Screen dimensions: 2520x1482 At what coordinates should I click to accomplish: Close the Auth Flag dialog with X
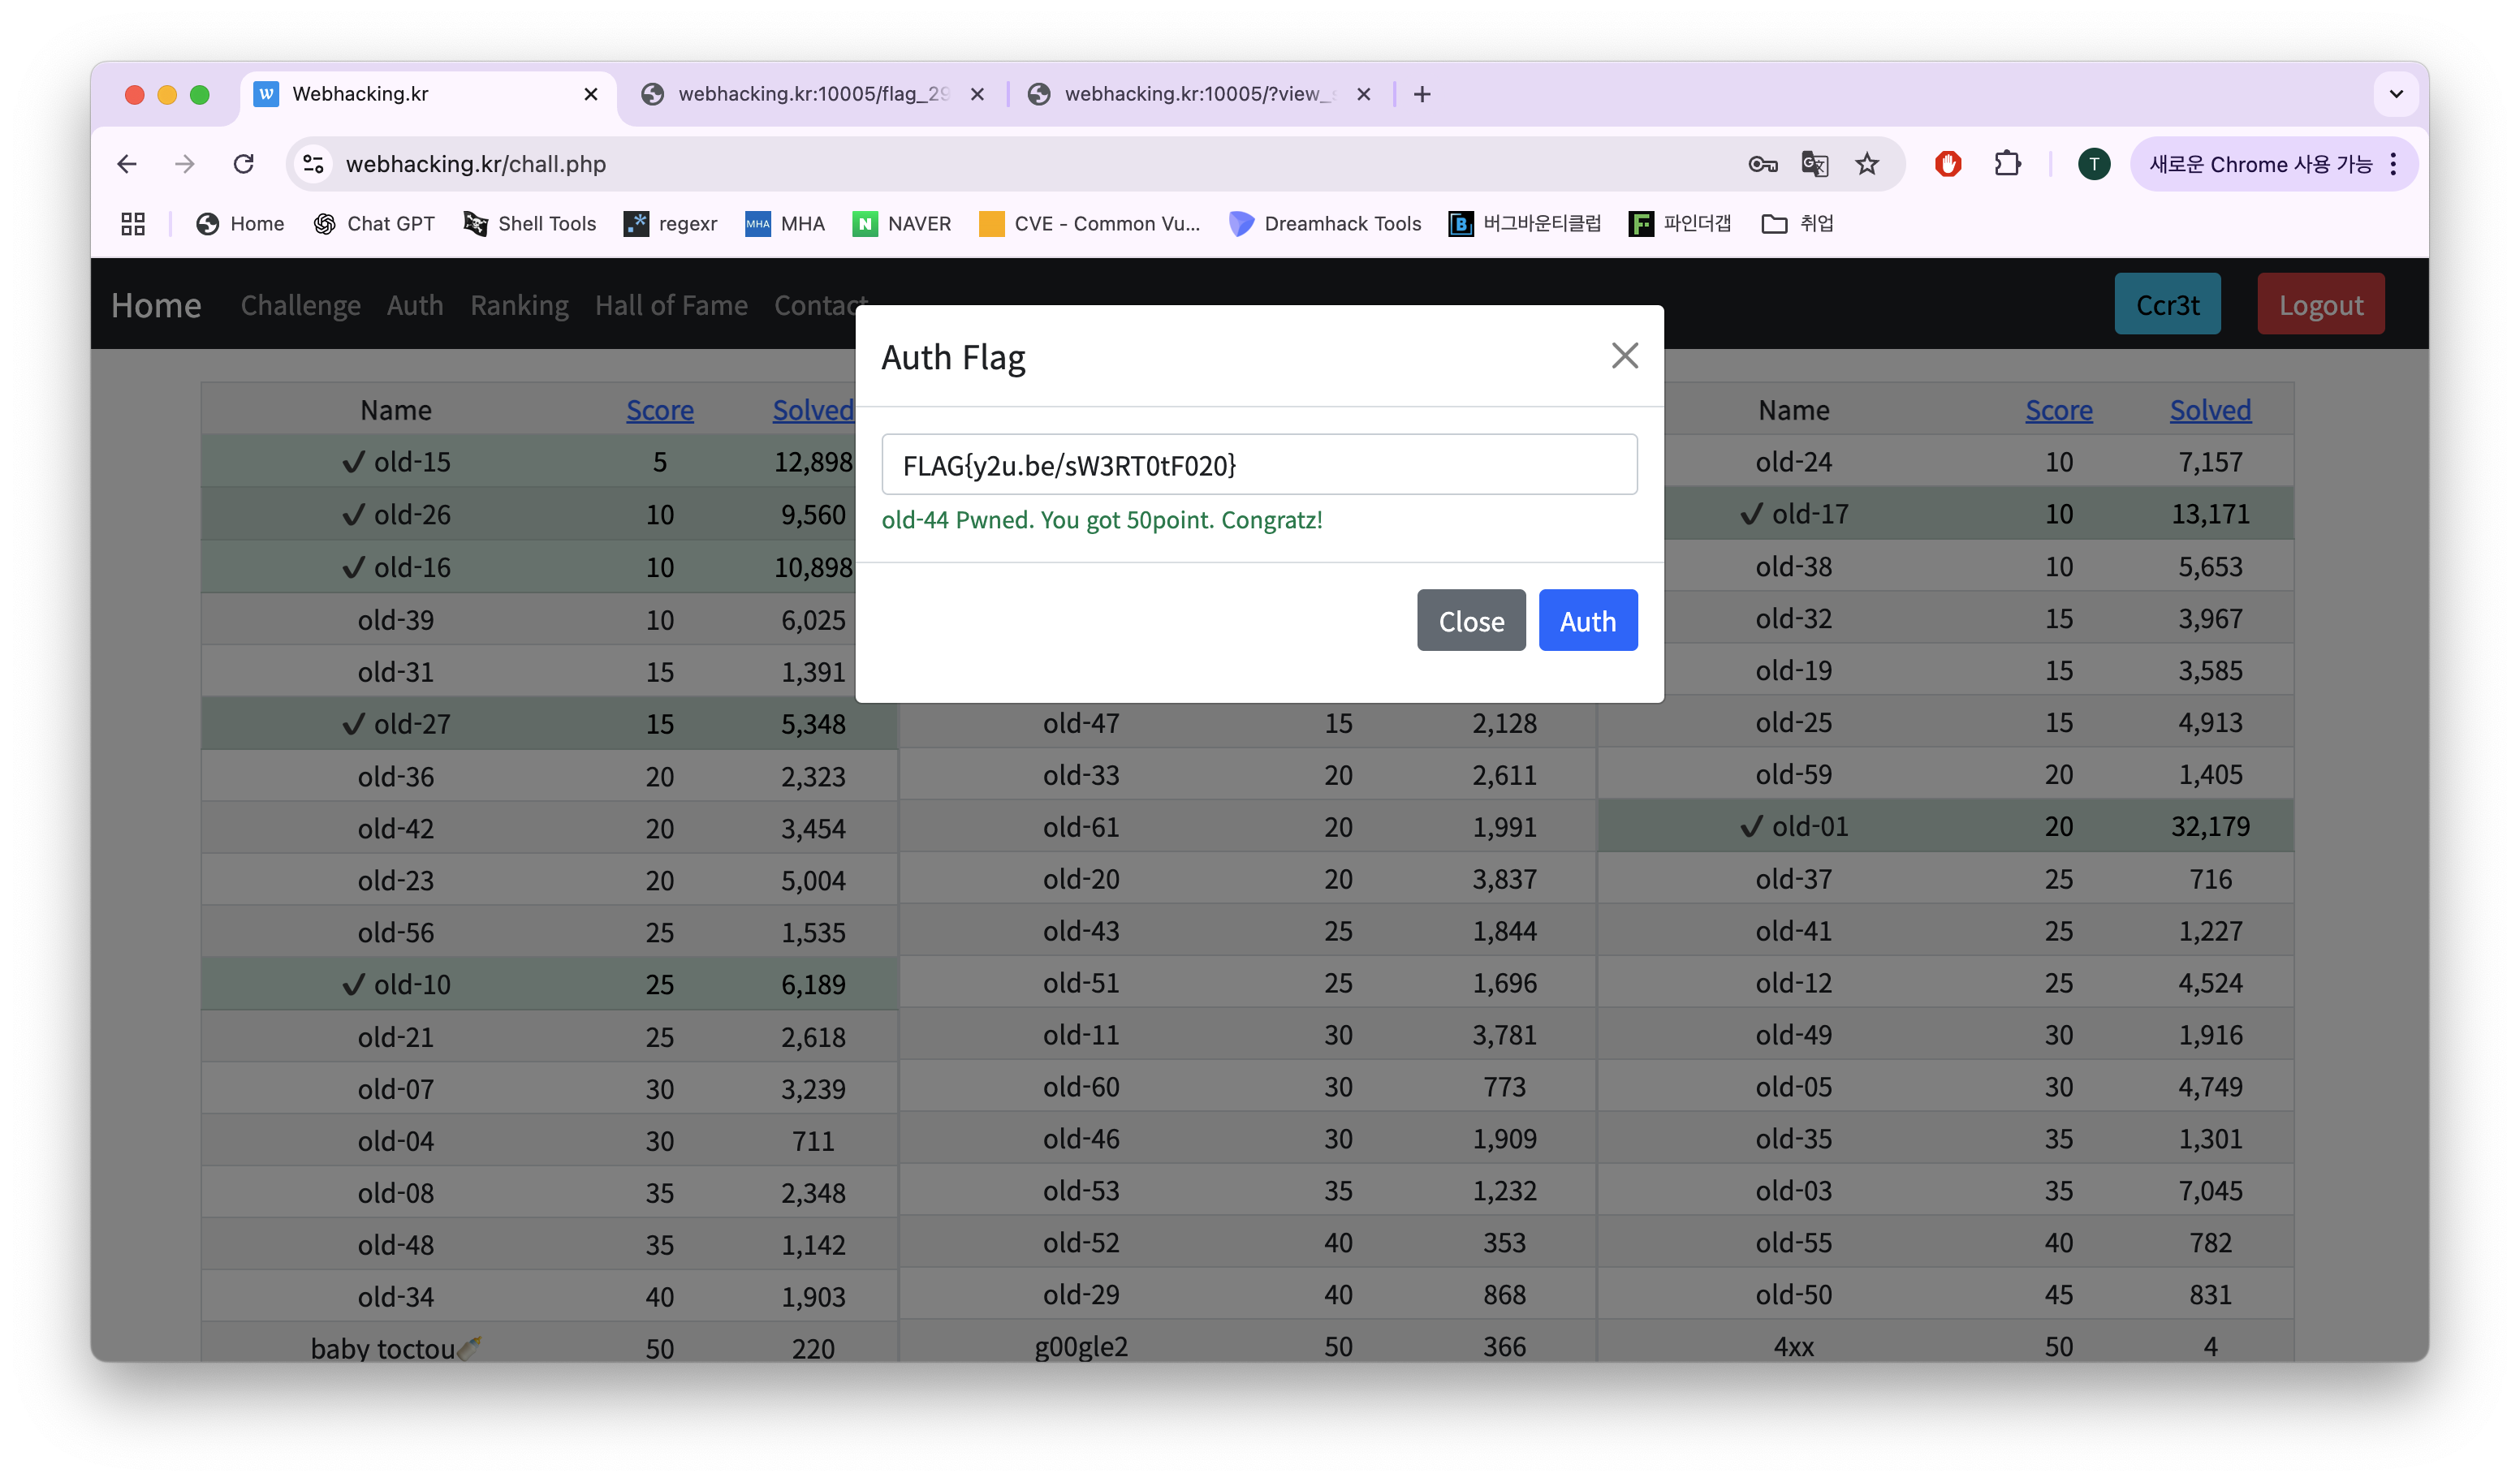[x=1624, y=356]
